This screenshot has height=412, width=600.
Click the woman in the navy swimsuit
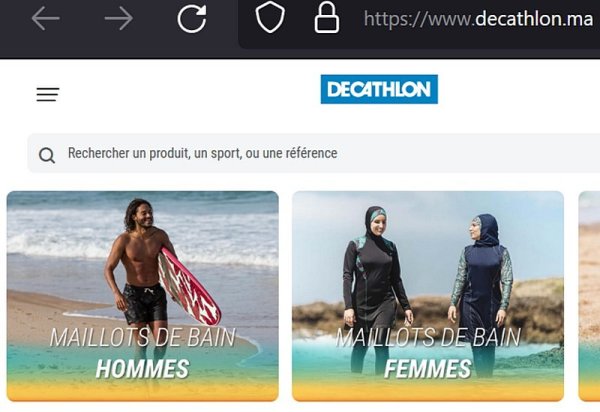click(x=481, y=291)
